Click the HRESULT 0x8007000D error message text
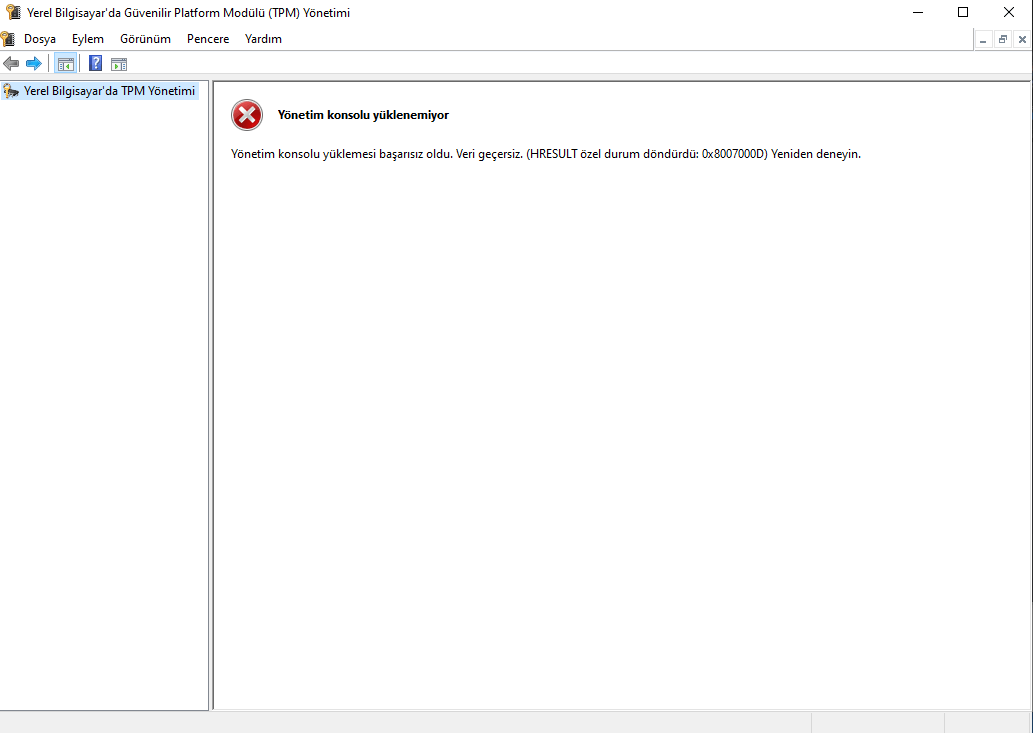This screenshot has width=1033, height=733. [545, 154]
